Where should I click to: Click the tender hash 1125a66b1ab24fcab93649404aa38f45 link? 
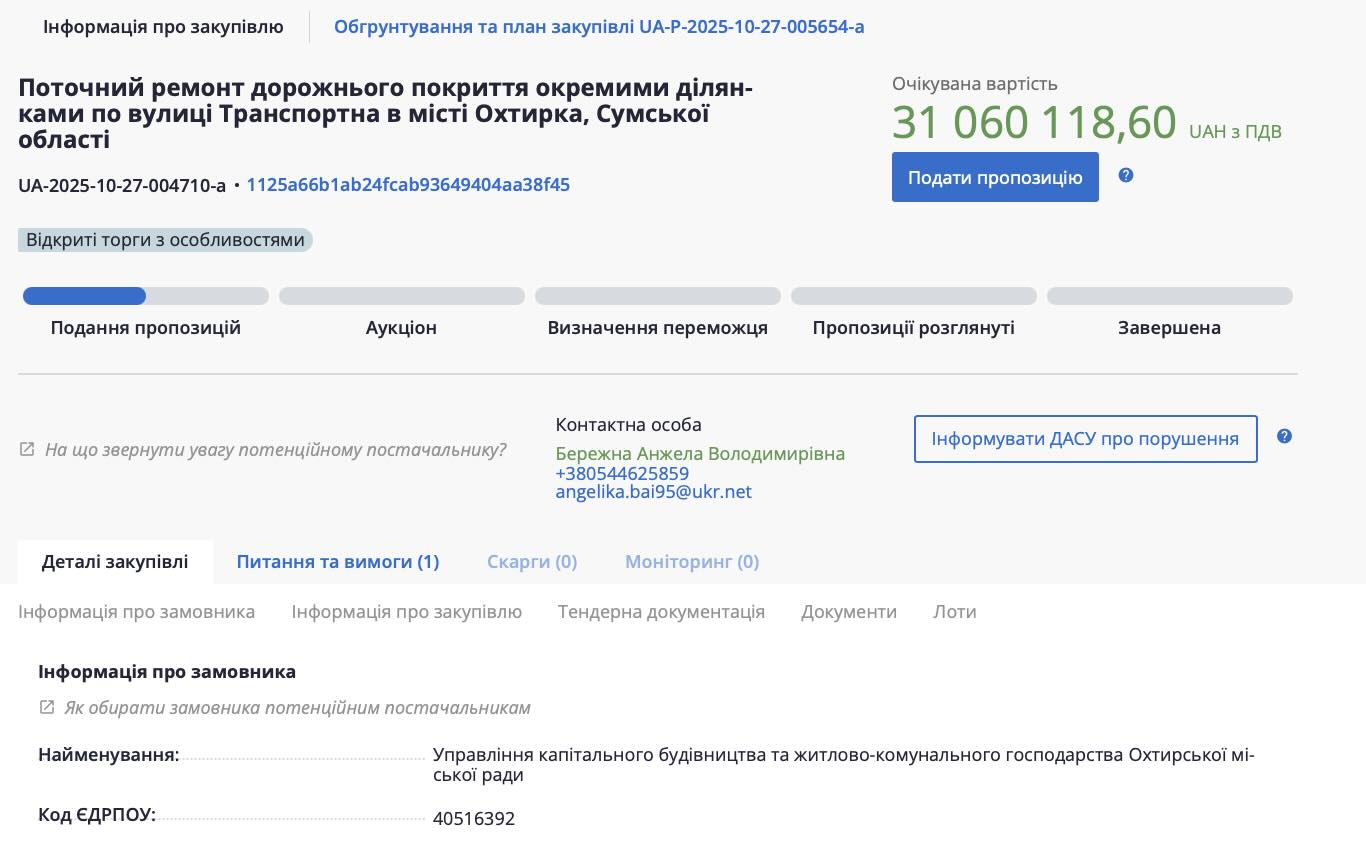pos(408,185)
